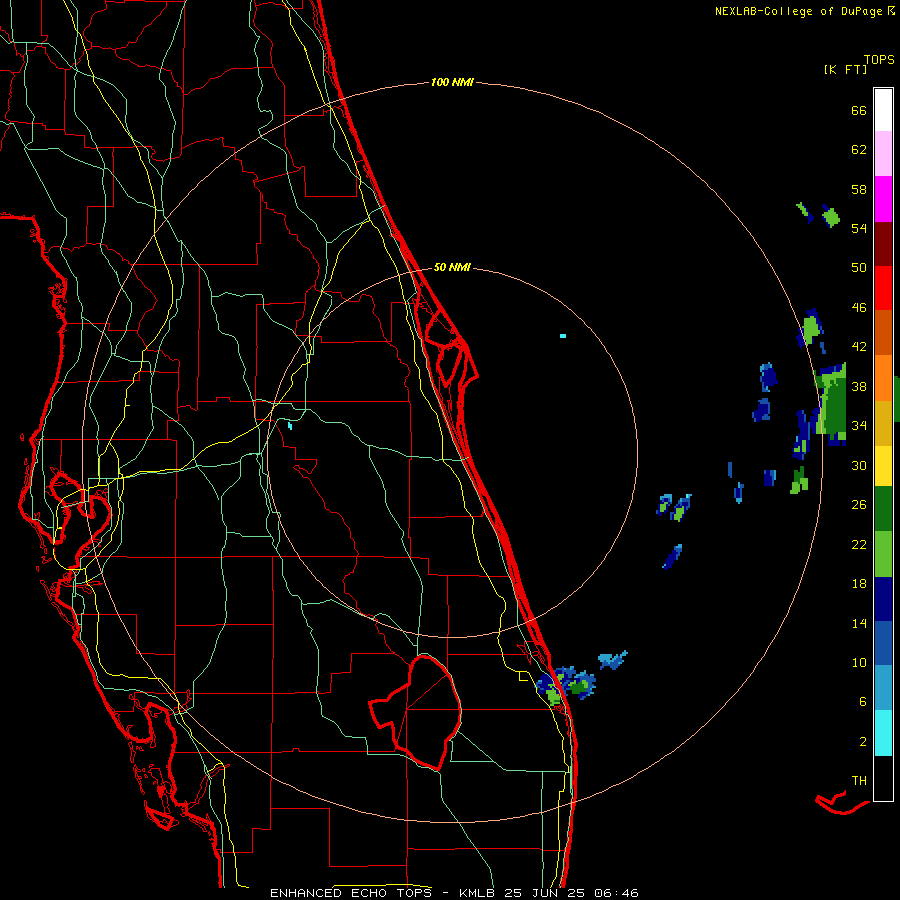Viewport: 900px width, 900px height.
Task: Pick the medium blue legend swatch
Action: click(x=883, y=643)
